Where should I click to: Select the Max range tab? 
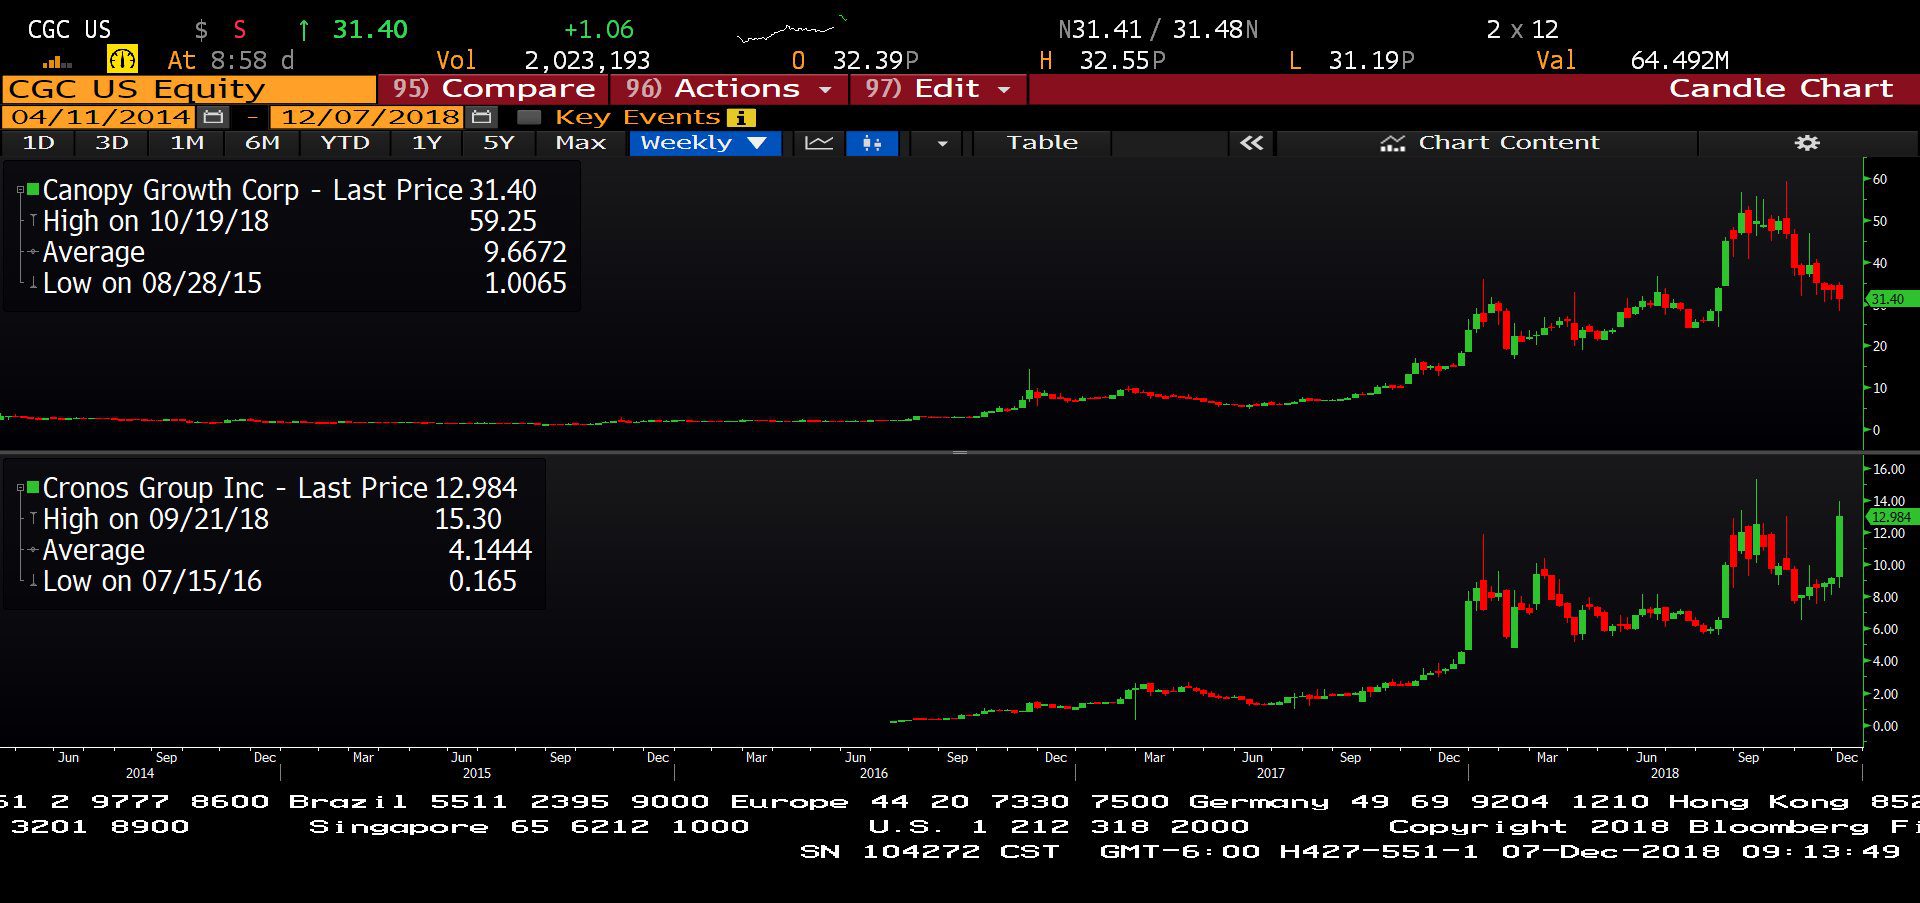pos(581,143)
